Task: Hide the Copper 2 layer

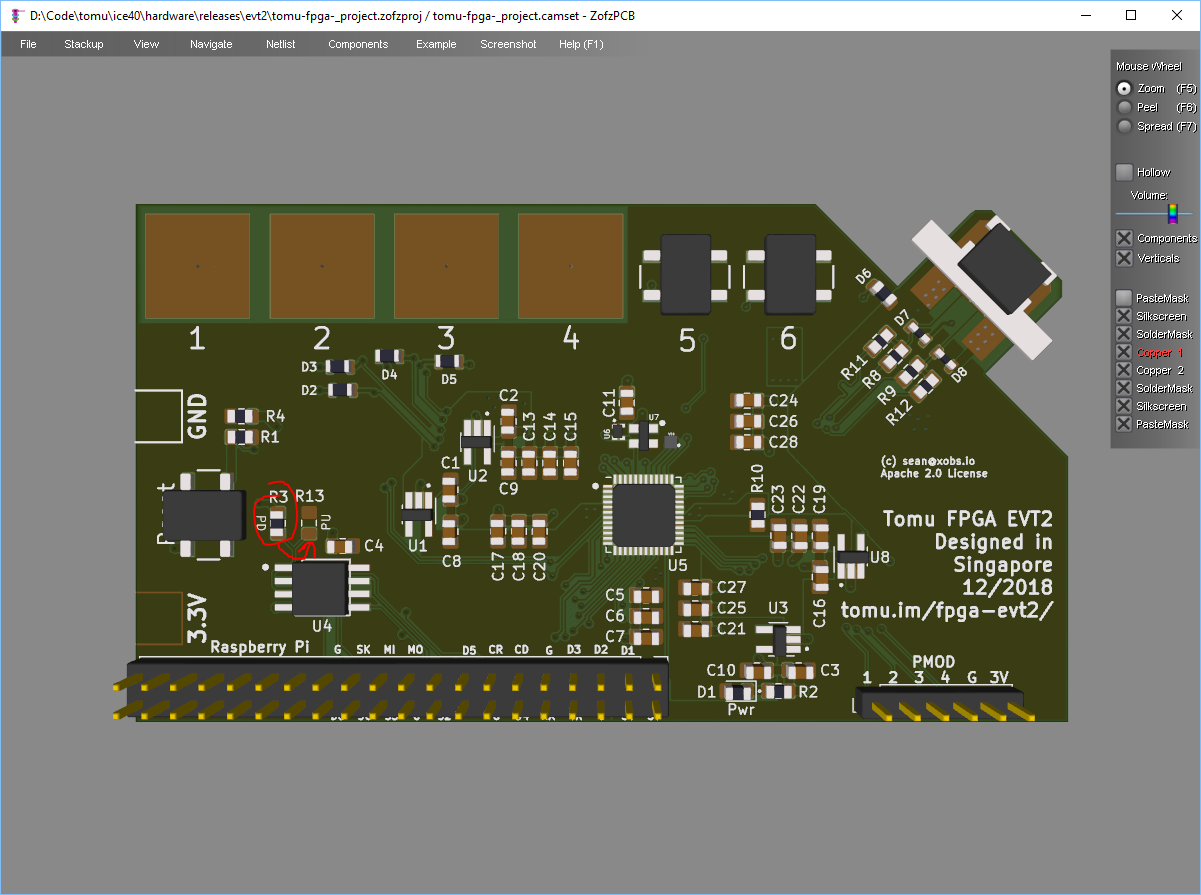Action: pyautogui.click(x=1125, y=370)
